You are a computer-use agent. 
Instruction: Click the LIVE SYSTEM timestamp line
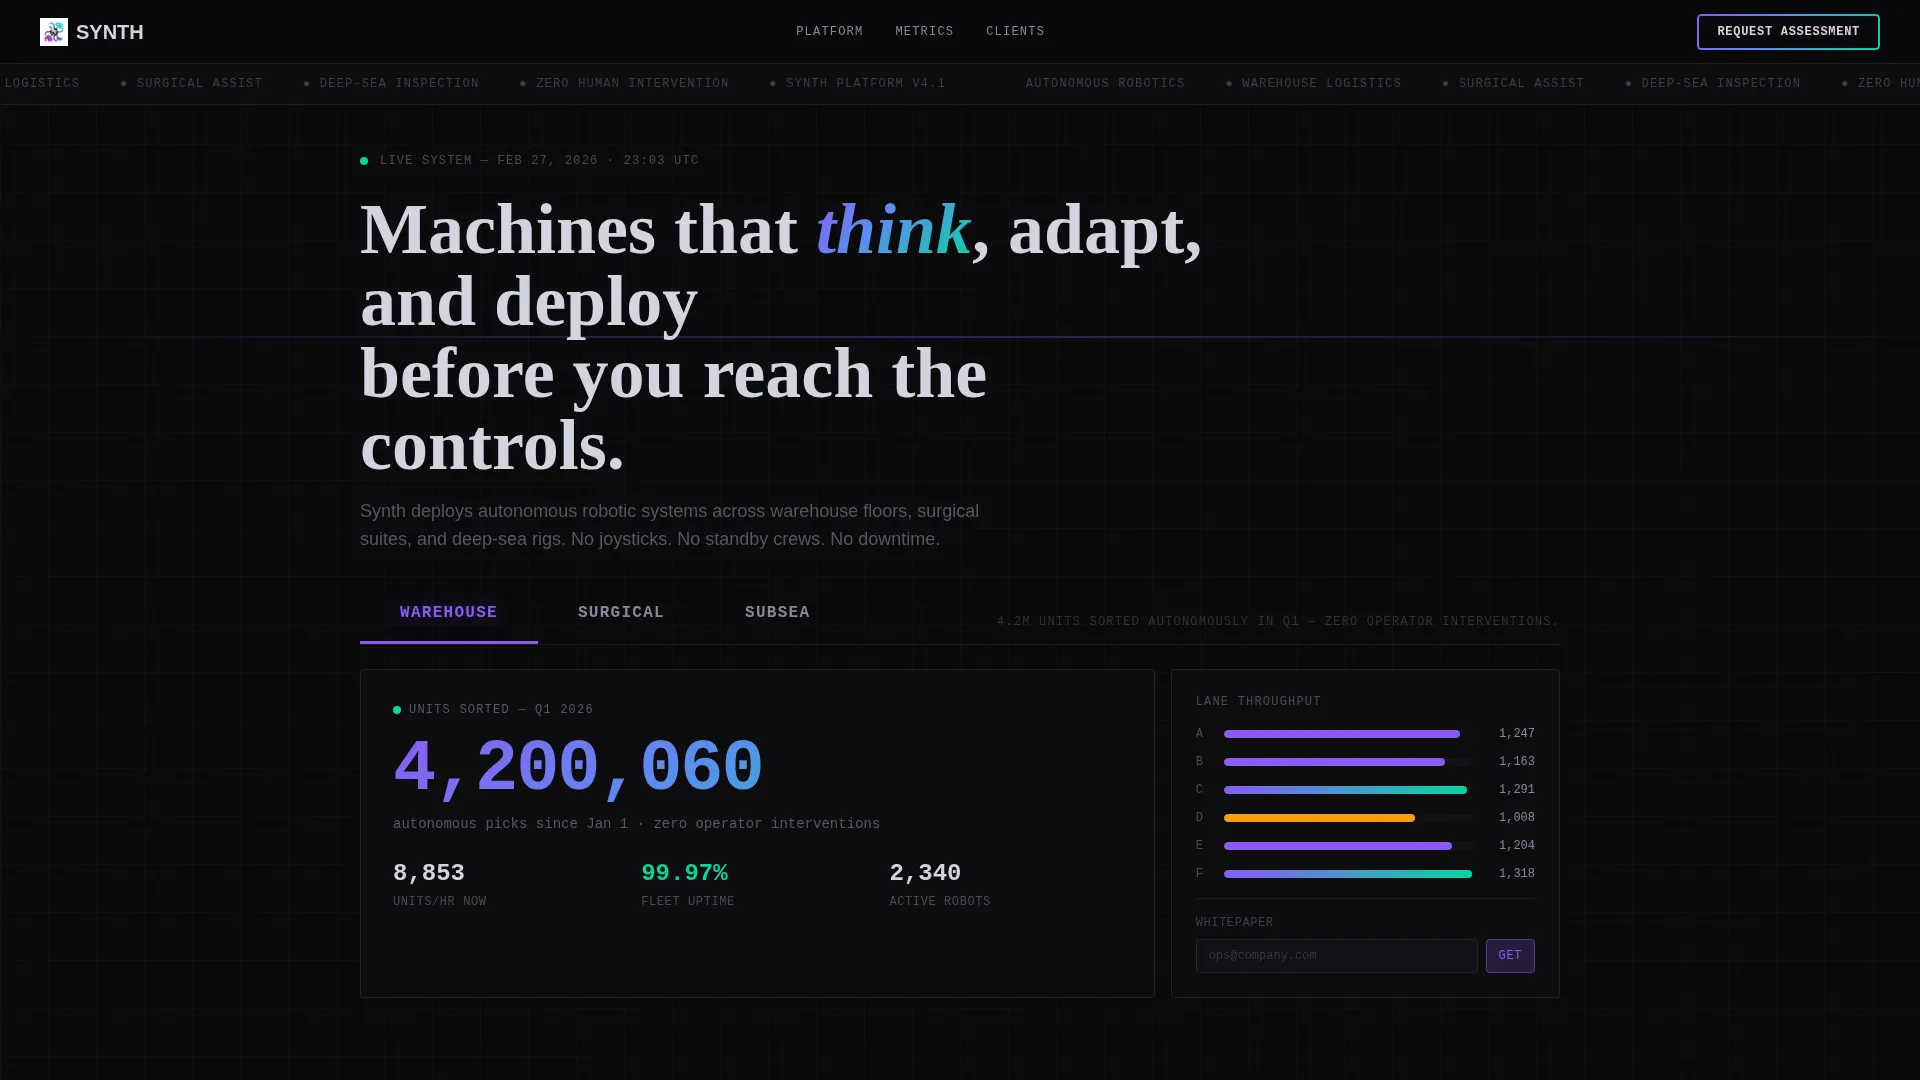tap(539, 161)
